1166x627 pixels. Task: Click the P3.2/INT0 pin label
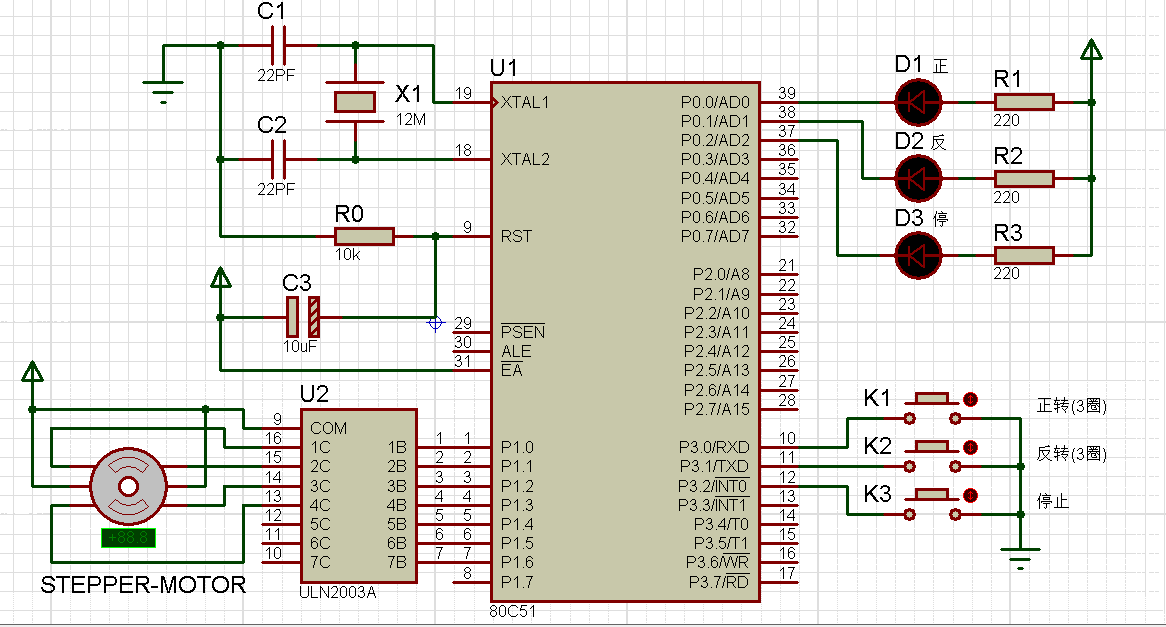tap(714, 486)
